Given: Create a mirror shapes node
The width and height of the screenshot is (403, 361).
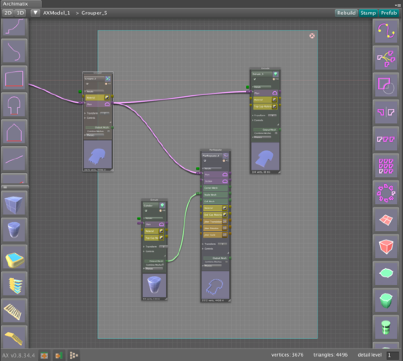Looking at the screenshot, I should tap(386, 112).
